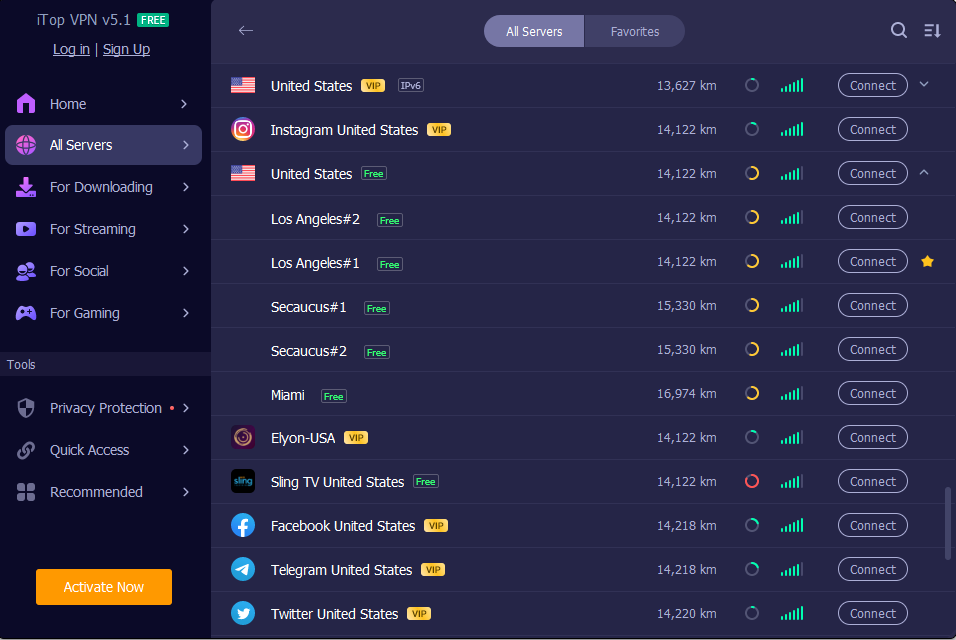
Task: Expand the first United States server group
Action: click(924, 85)
